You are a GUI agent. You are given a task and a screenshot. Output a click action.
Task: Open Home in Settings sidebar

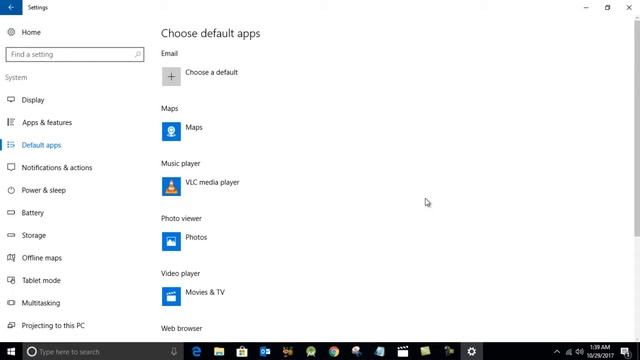pos(31,32)
